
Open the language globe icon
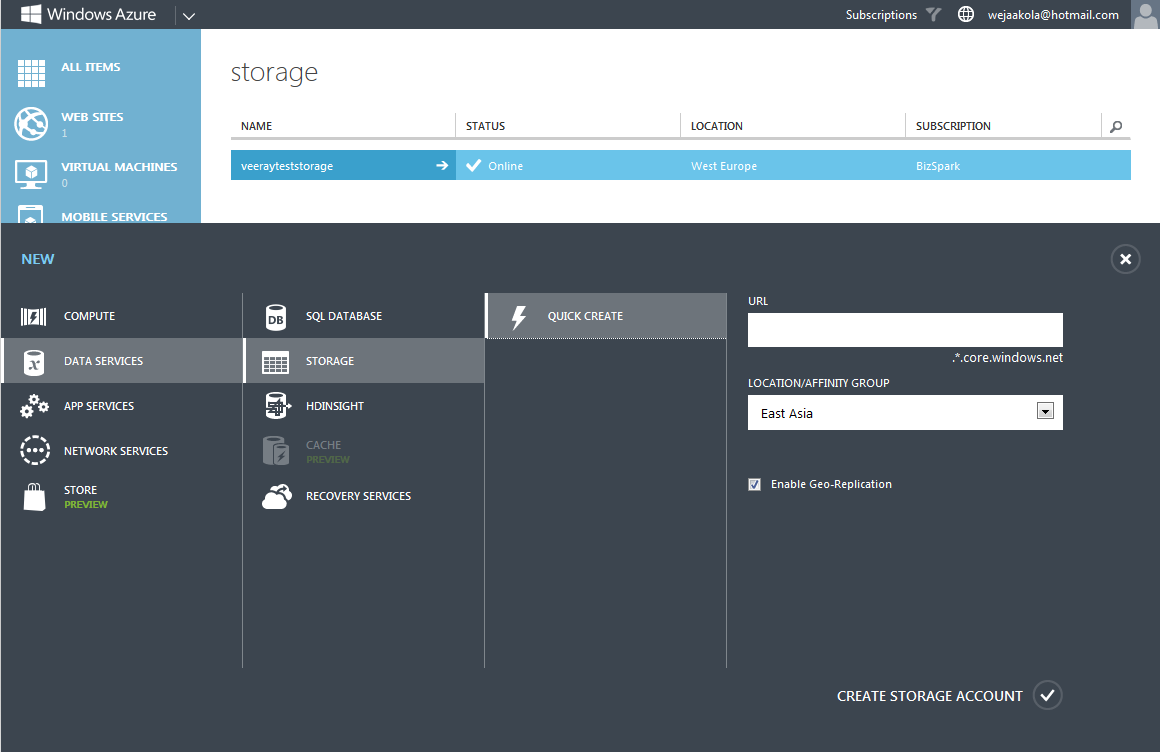[x=965, y=14]
